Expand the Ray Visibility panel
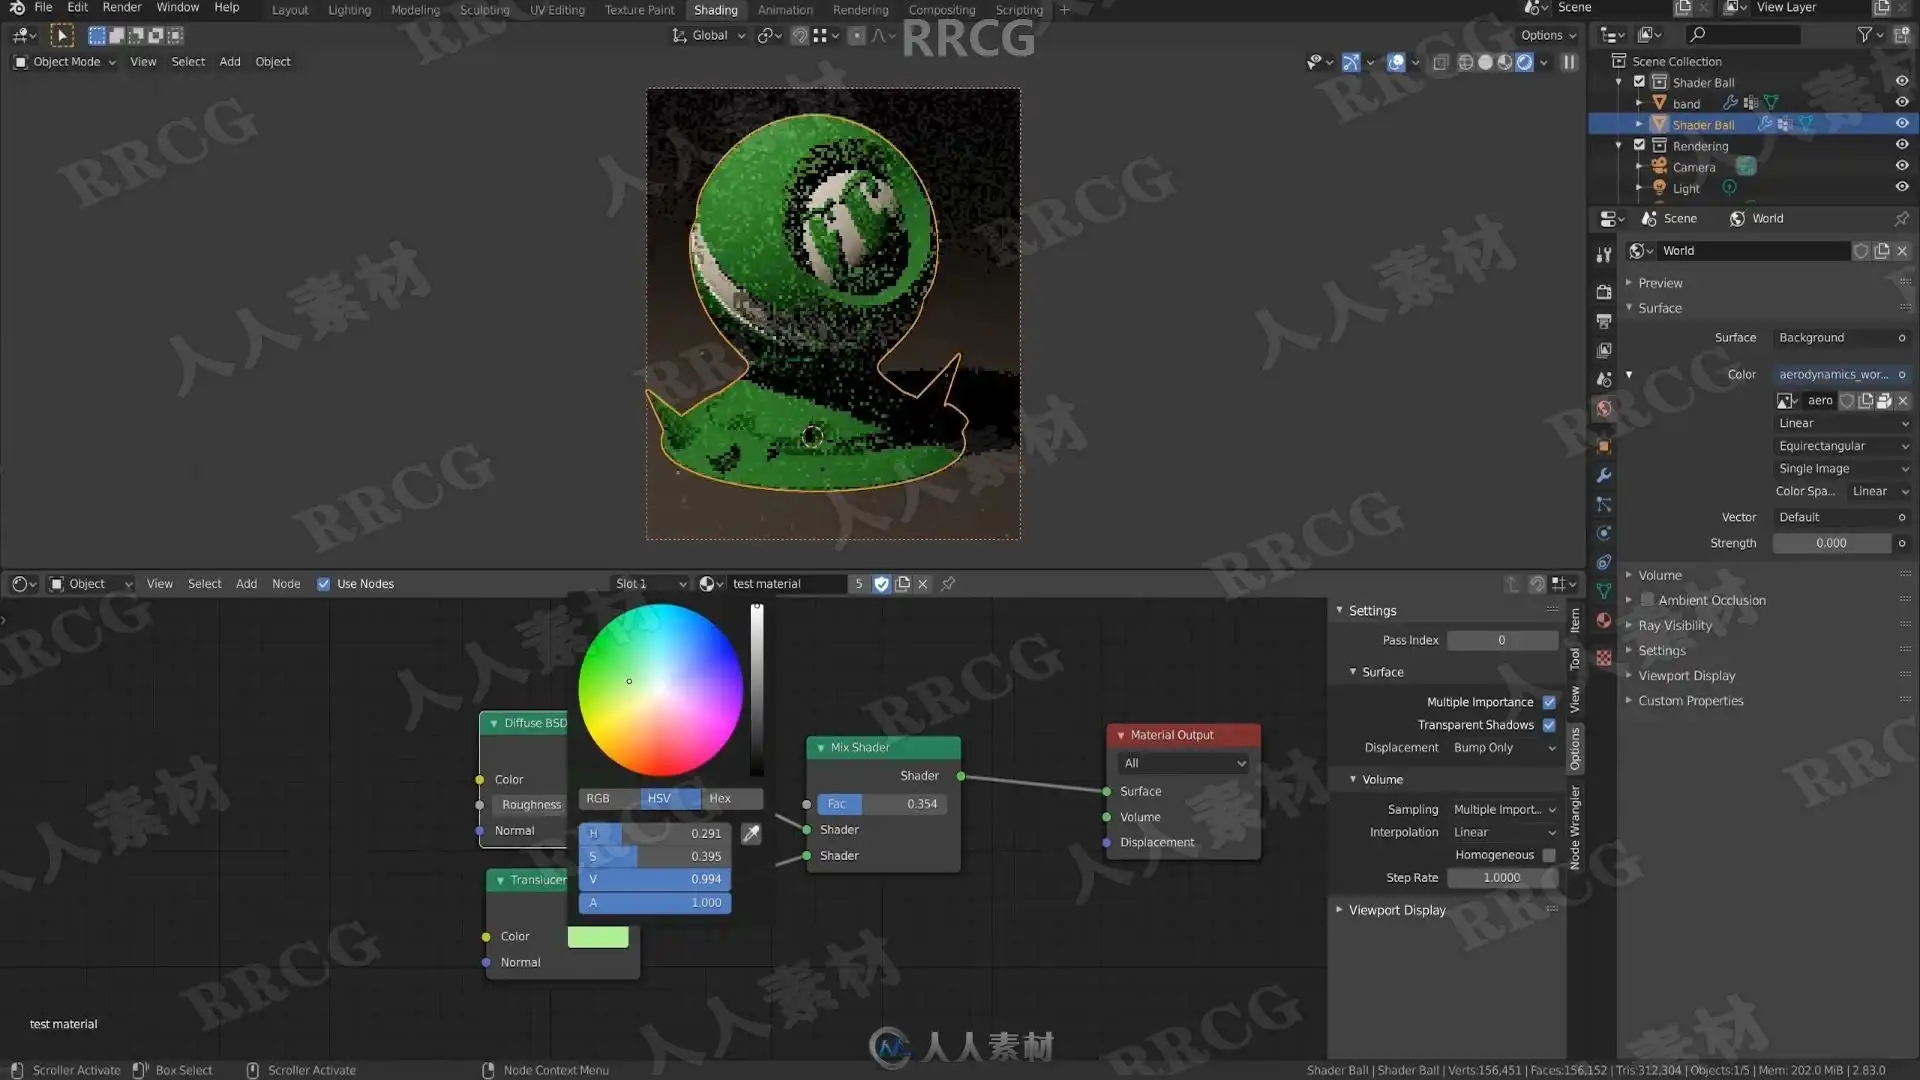Screen dimensions: 1920x1080 click(x=1675, y=626)
